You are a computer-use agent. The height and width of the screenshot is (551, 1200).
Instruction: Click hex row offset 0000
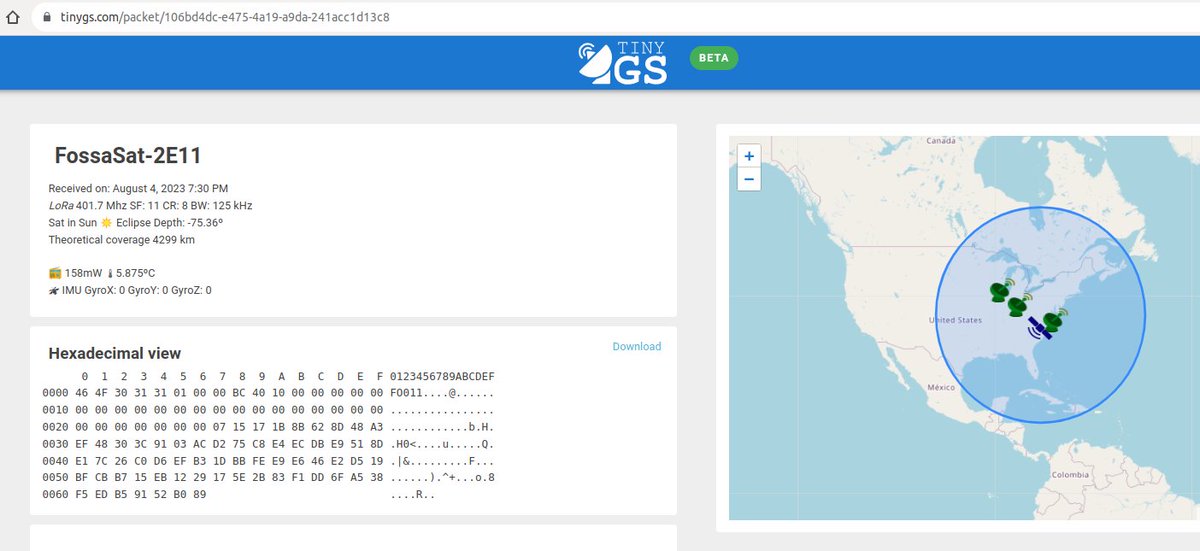(x=56, y=393)
